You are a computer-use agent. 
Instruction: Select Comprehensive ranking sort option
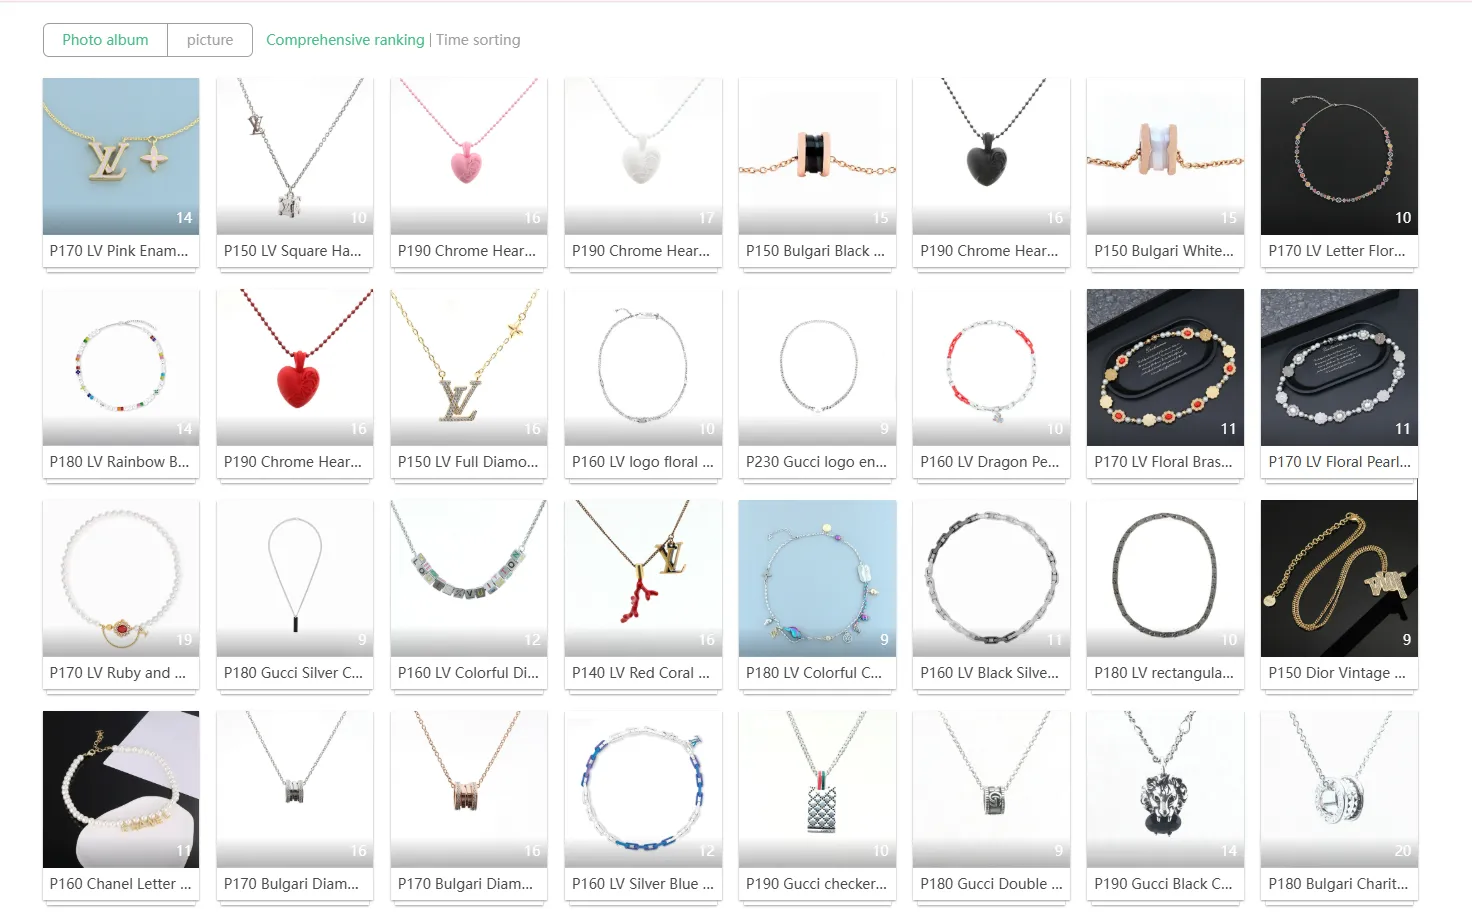pos(345,40)
